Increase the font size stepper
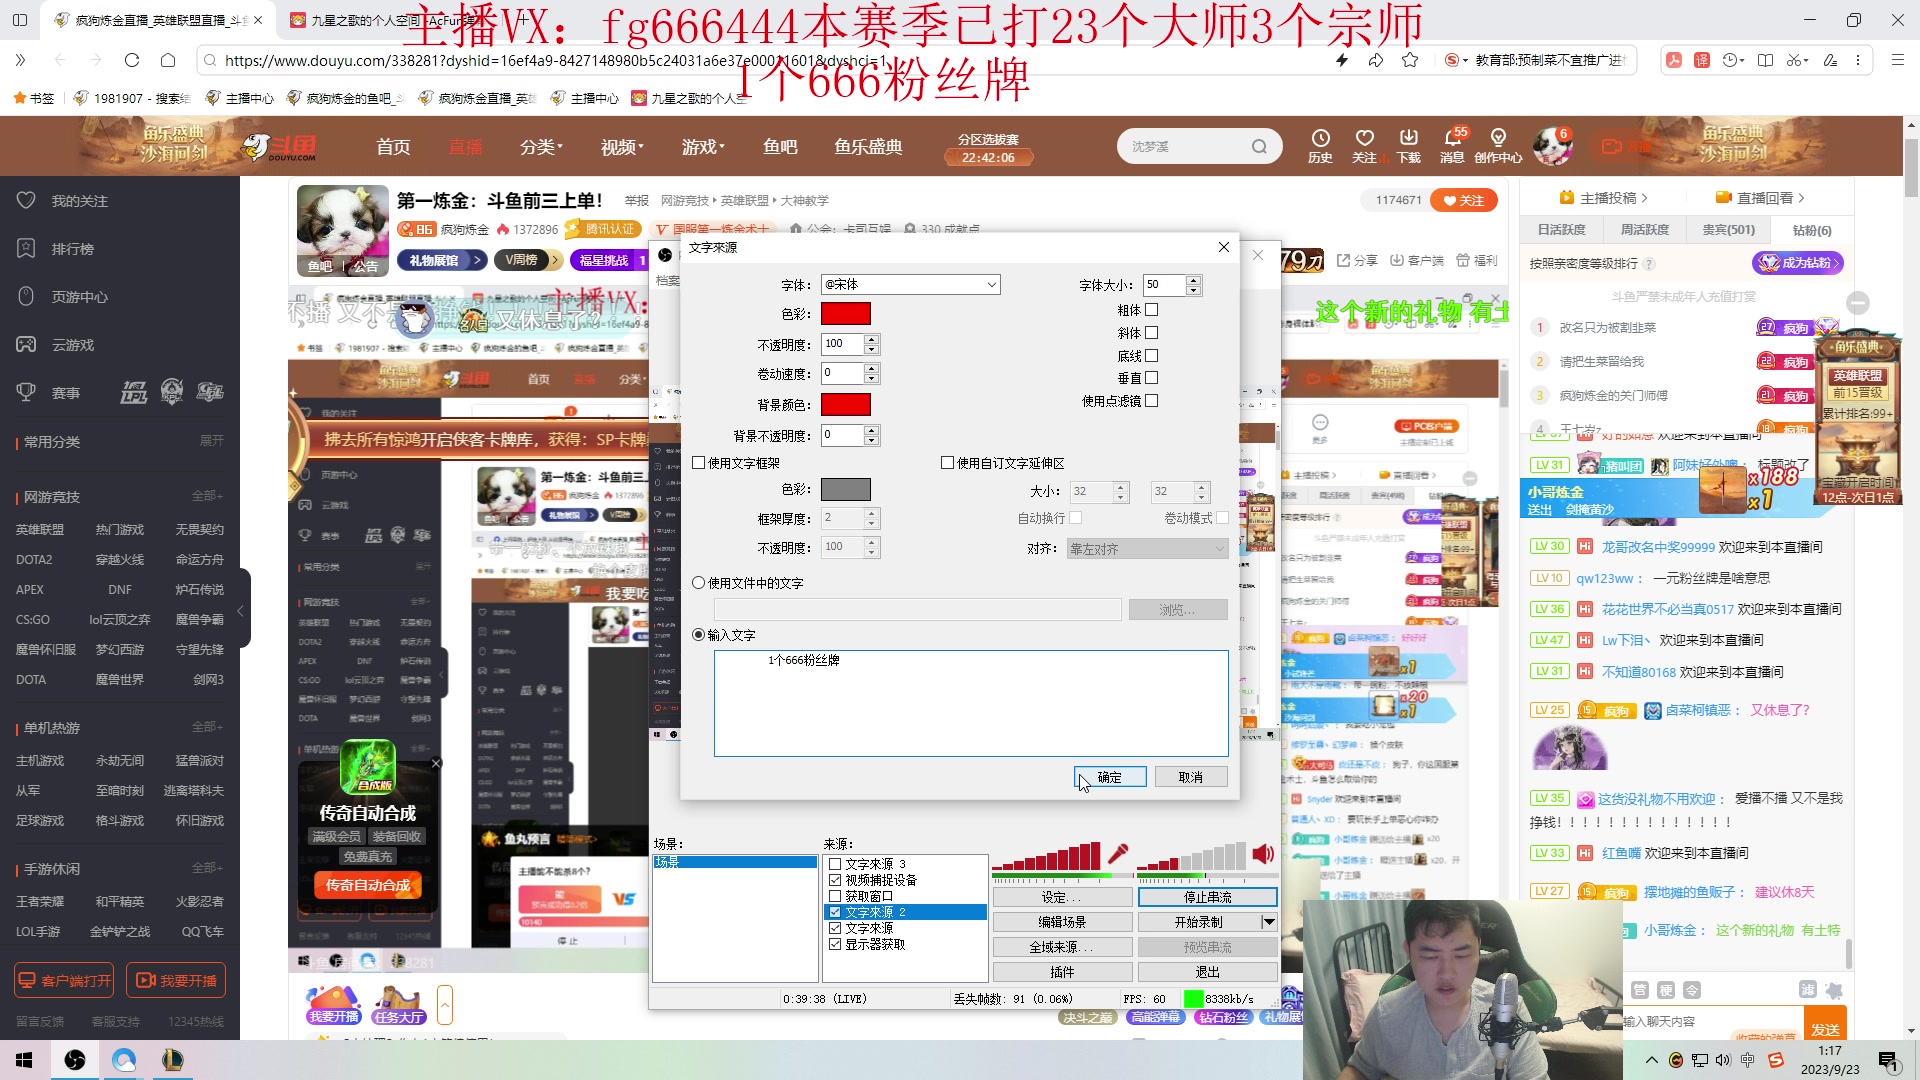1920x1080 pixels. [x=1193, y=280]
